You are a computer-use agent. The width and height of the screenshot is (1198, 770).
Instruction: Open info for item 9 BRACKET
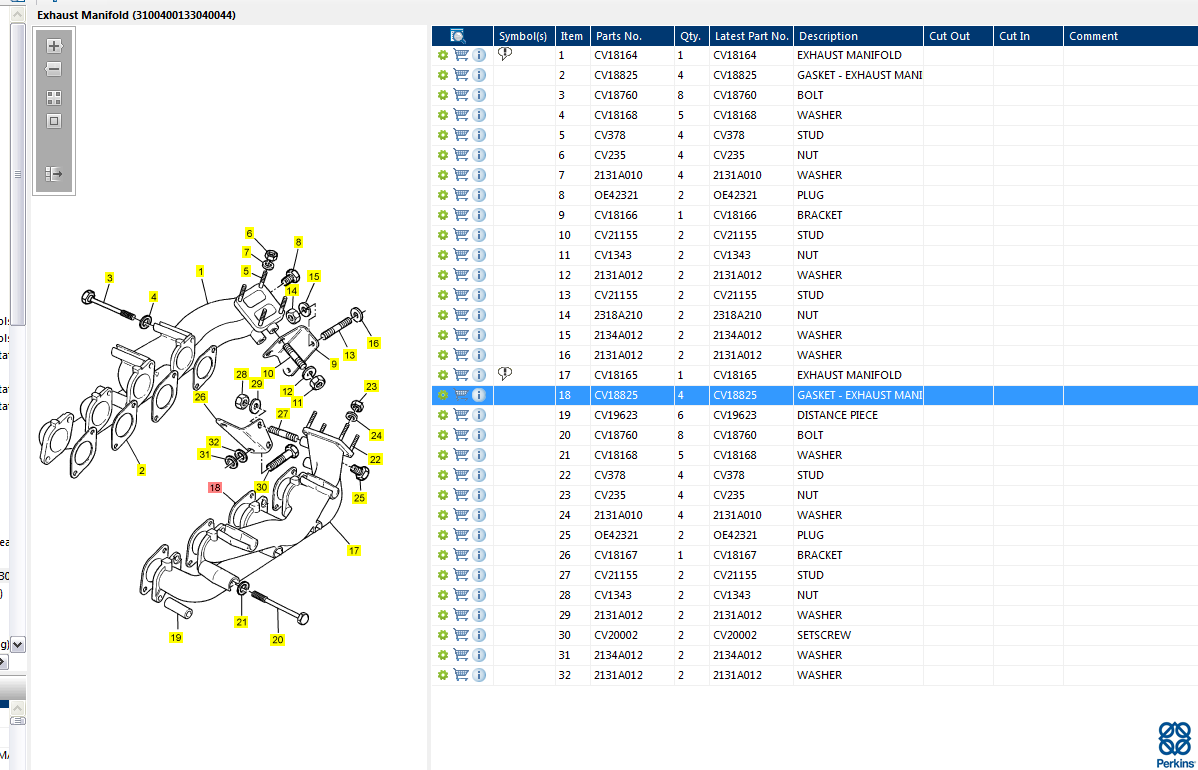point(479,215)
